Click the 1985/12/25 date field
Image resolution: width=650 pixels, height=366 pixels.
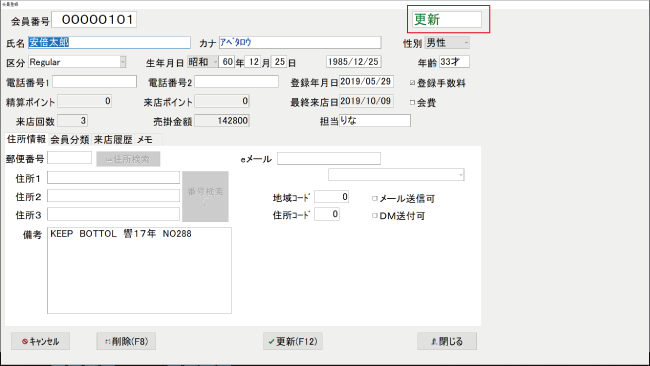(x=354, y=62)
